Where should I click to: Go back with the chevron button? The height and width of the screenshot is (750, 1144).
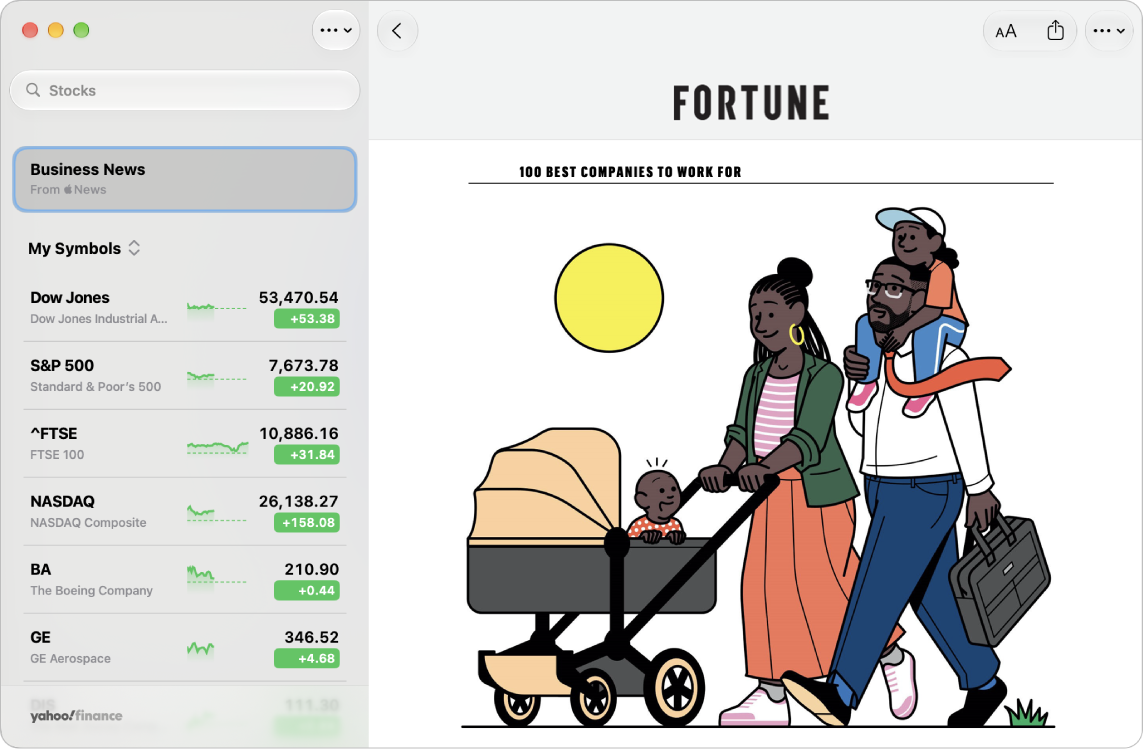397,31
